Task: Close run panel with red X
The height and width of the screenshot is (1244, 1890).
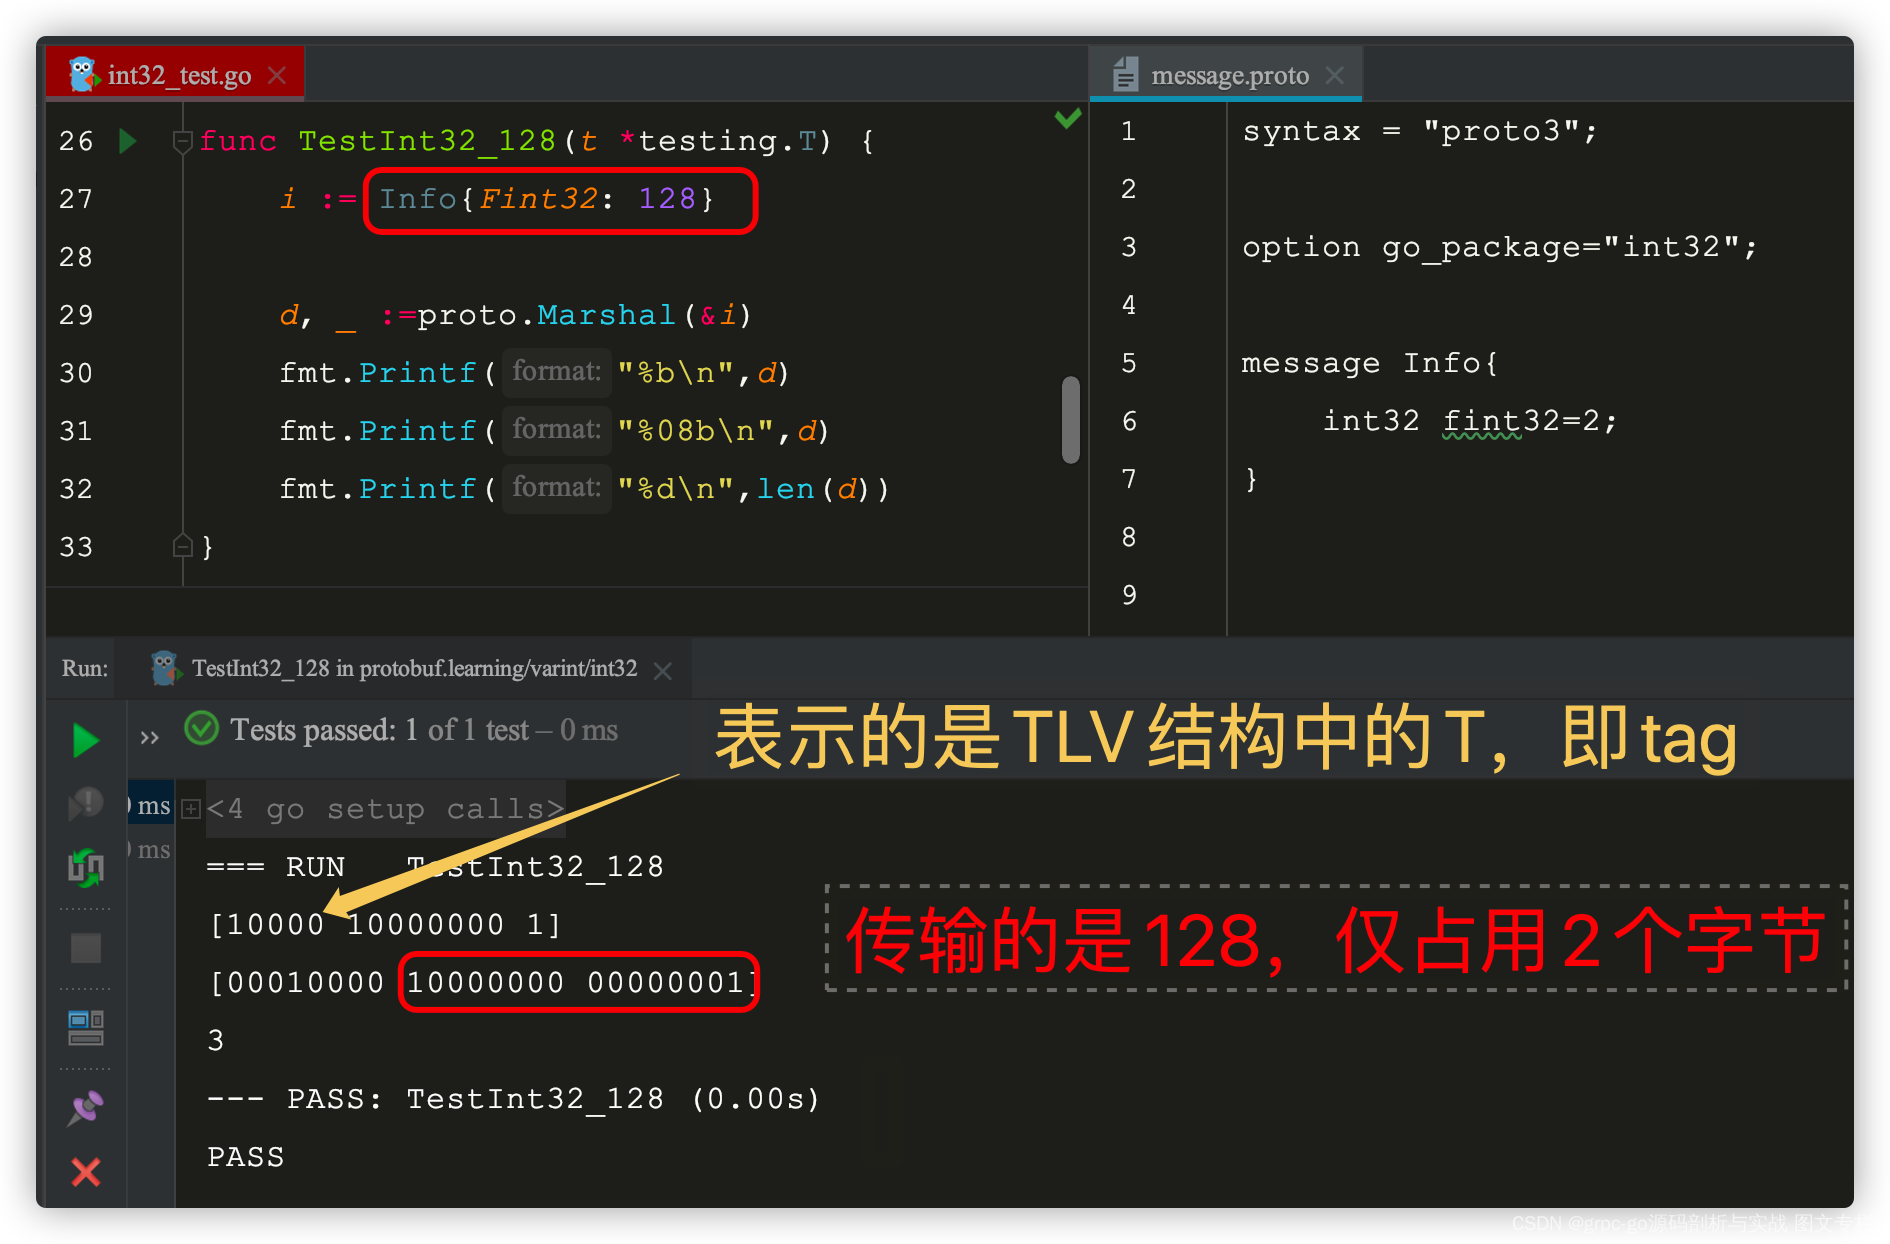Action: pos(86,1172)
